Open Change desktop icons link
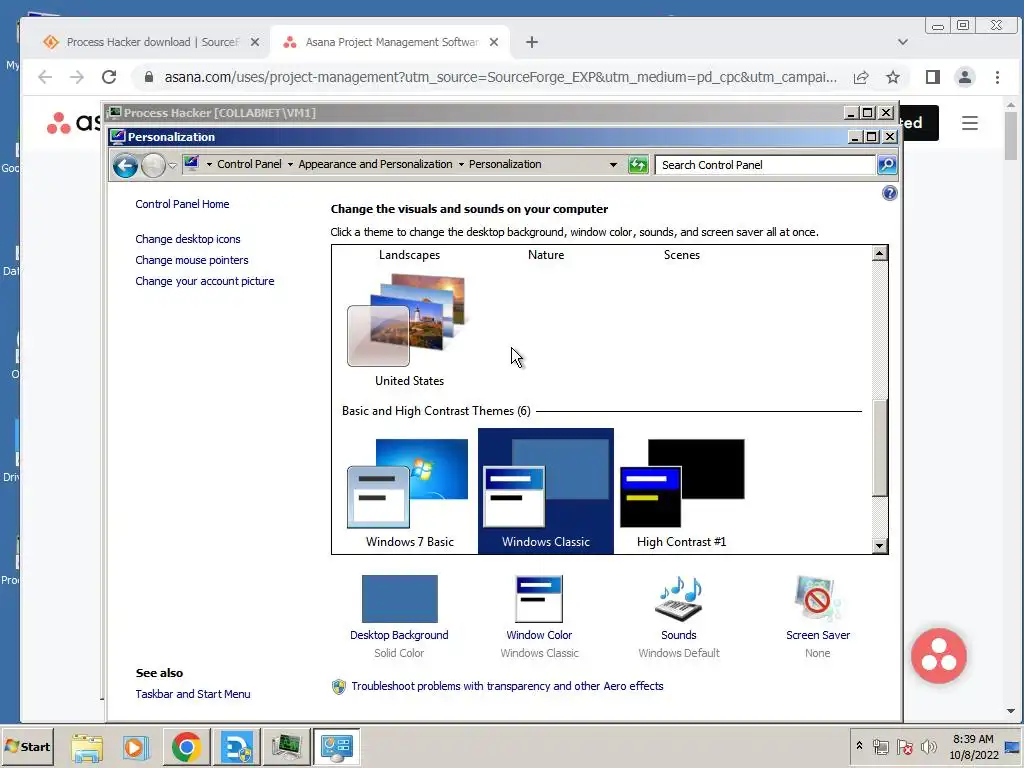This screenshot has width=1024, height=768. [187, 239]
